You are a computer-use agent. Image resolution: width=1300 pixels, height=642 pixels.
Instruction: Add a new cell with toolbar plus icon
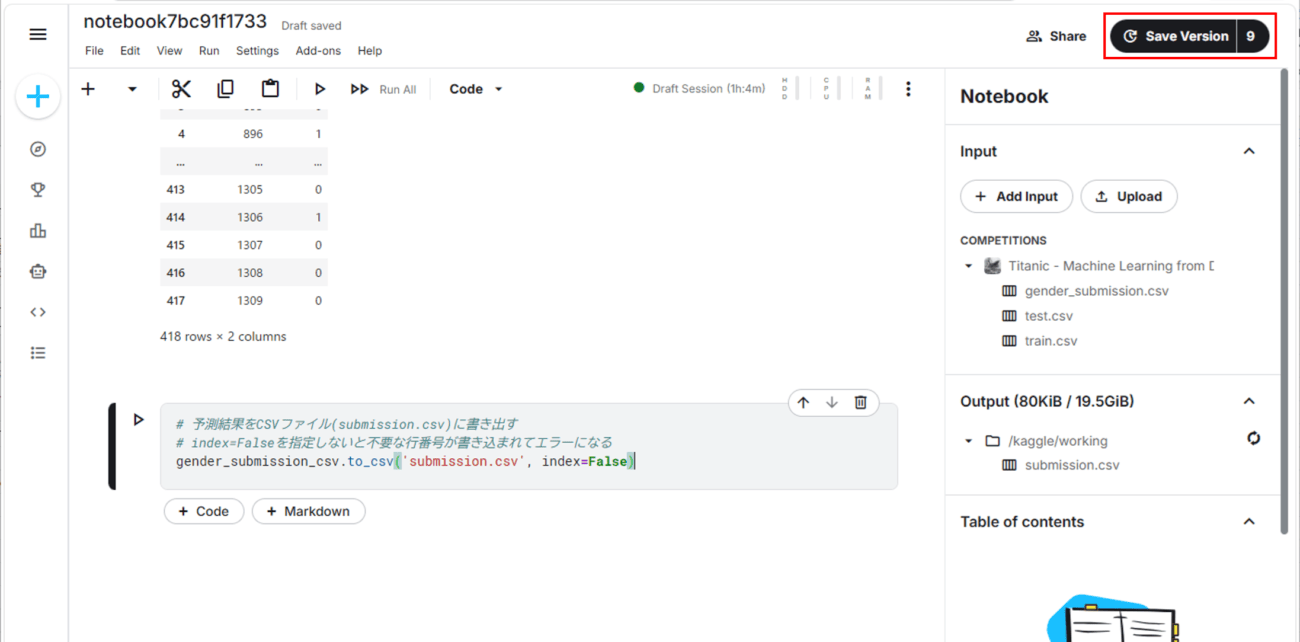pos(88,89)
